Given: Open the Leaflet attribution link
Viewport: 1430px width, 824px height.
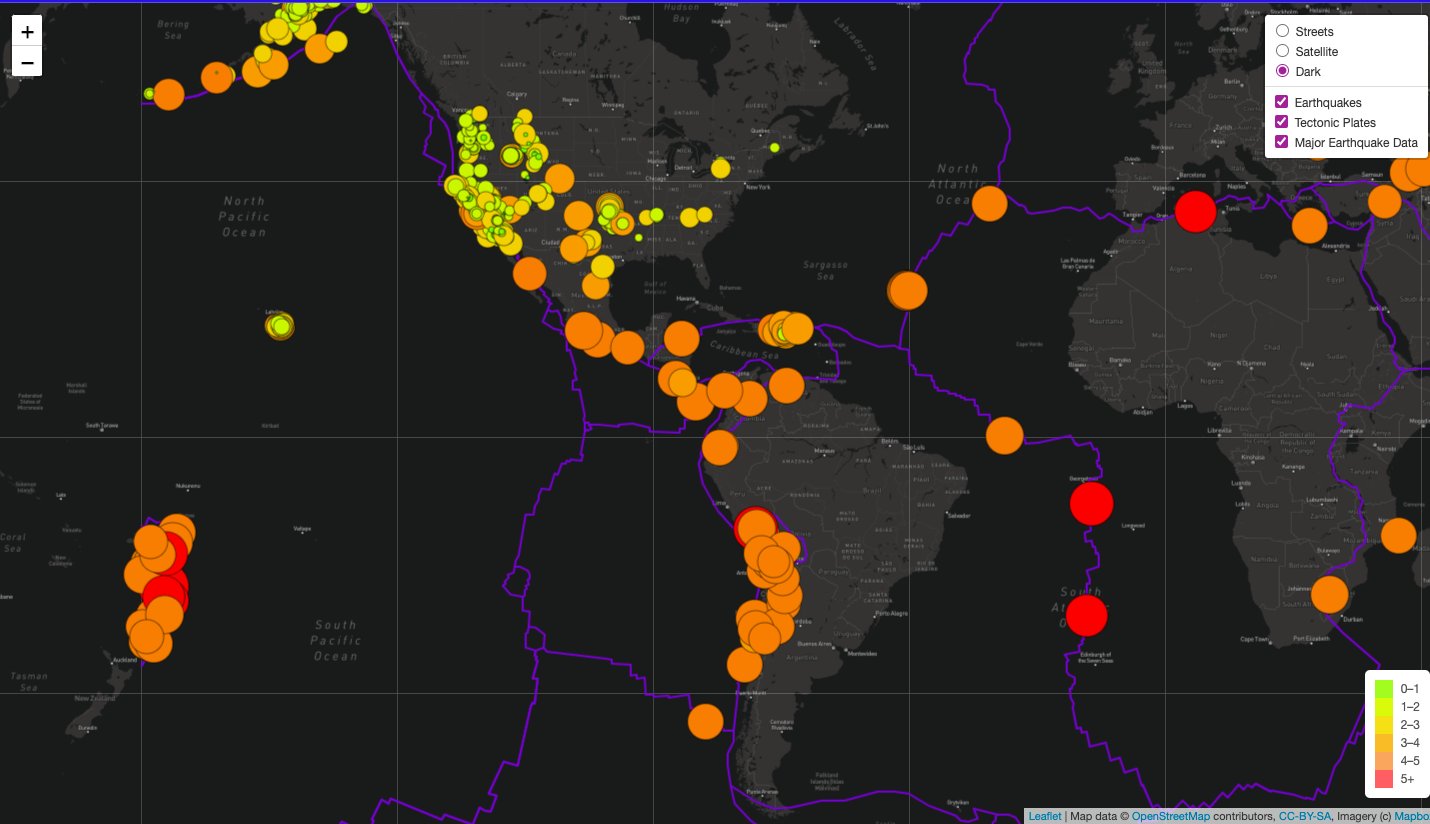Looking at the screenshot, I should (x=1045, y=816).
